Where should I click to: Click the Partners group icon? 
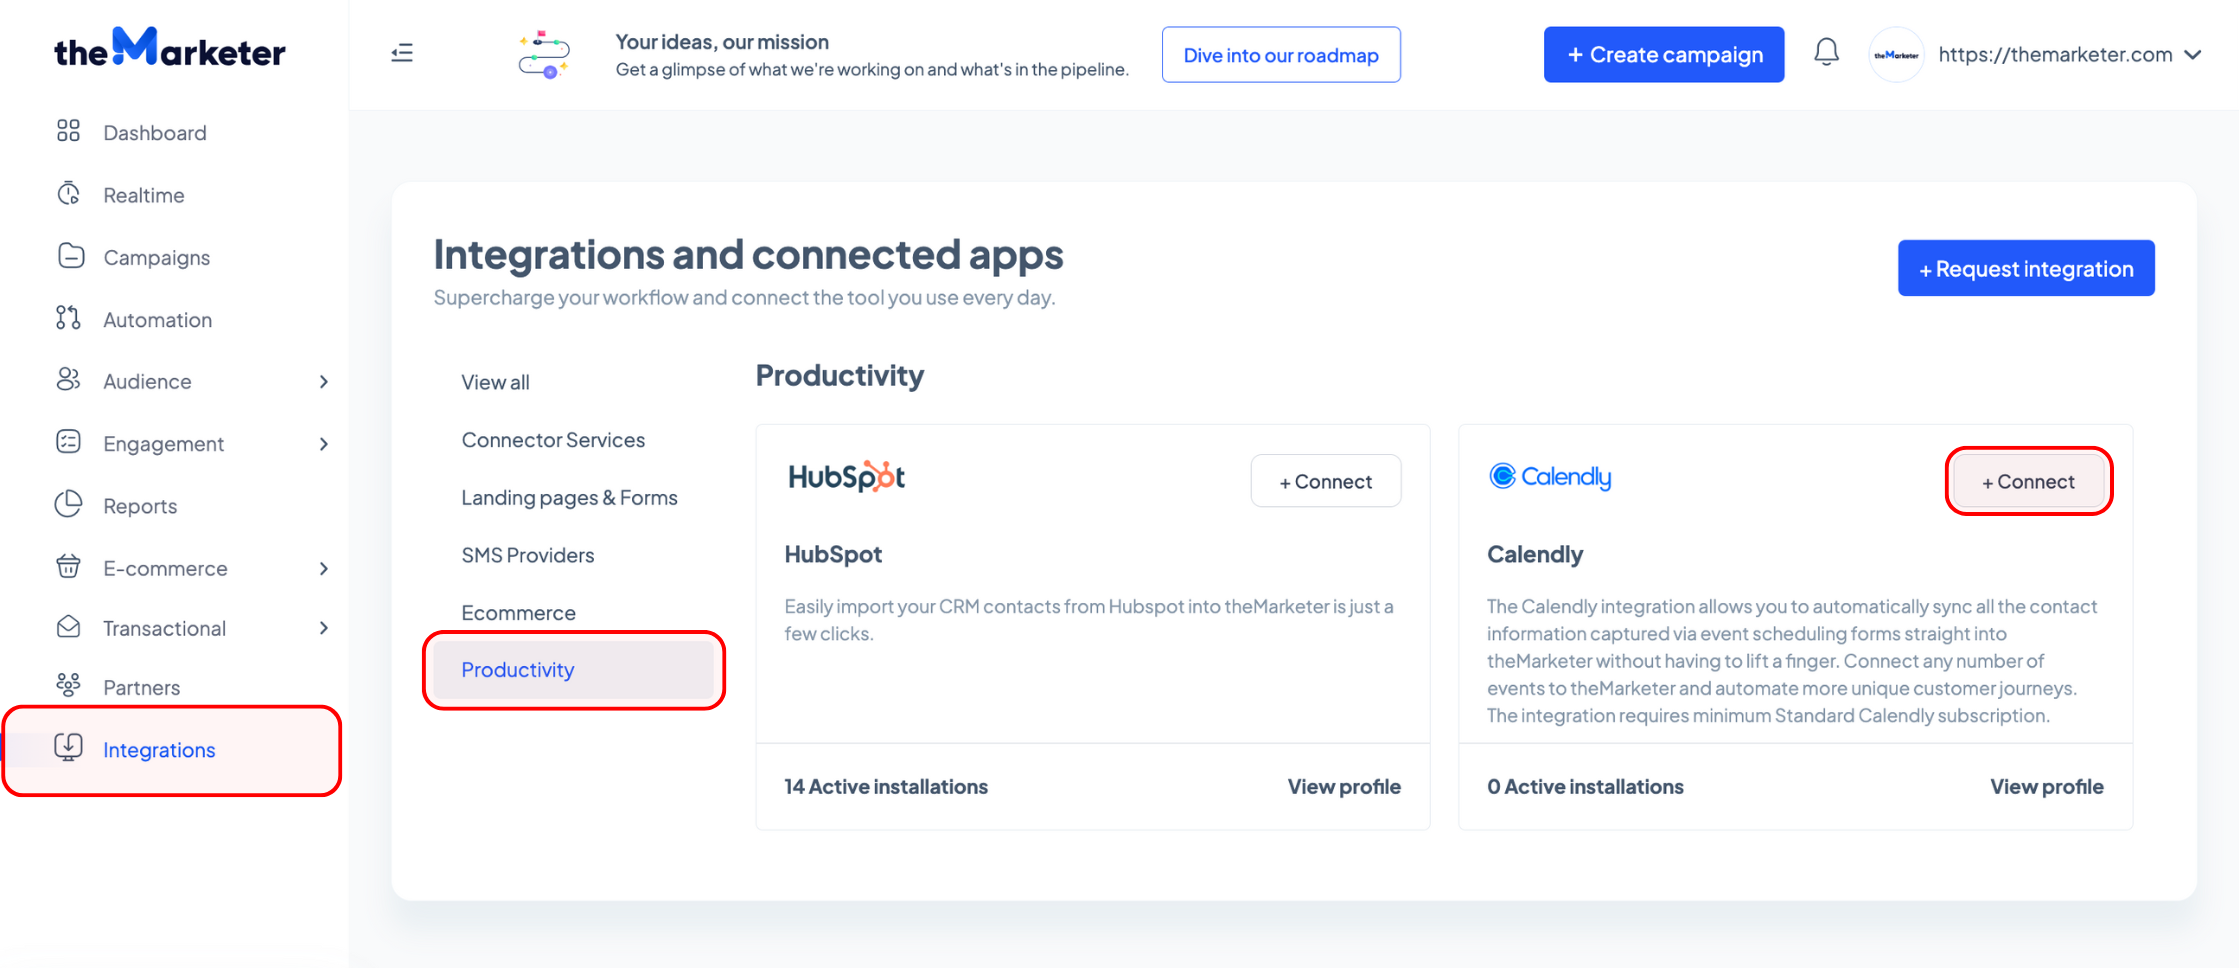(x=68, y=685)
